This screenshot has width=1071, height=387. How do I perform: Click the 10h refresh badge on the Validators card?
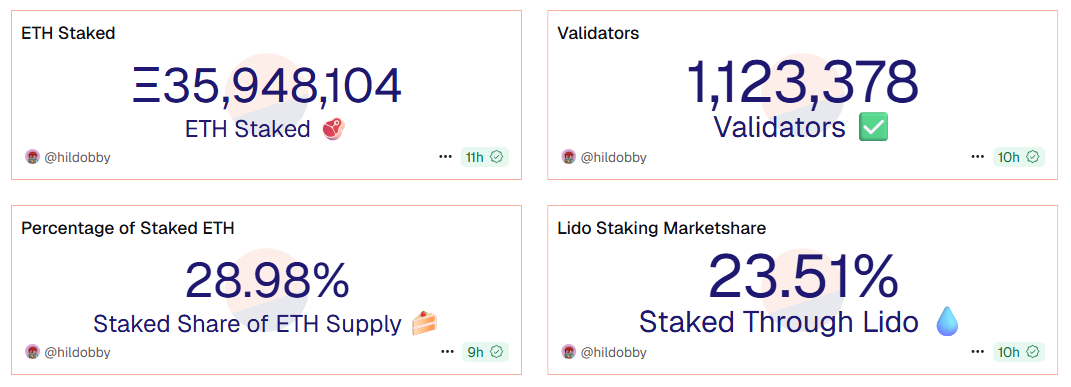tap(1019, 157)
